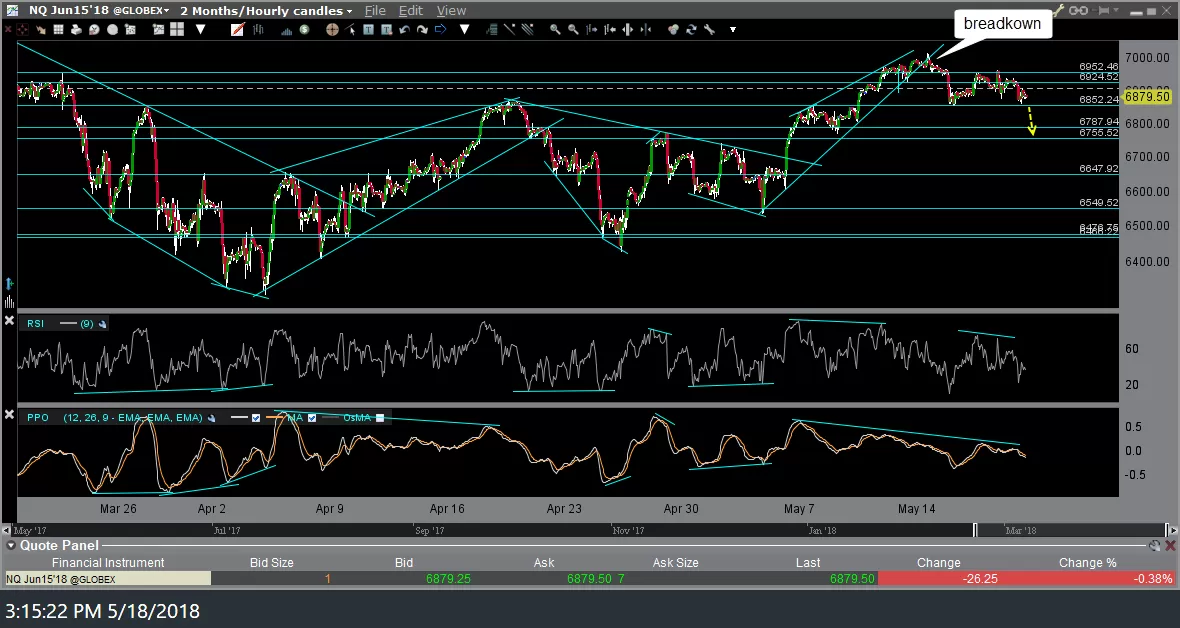The image size is (1180, 628).
Task: Expand the first toolbar overflow arrow
Action: pos(200,29)
